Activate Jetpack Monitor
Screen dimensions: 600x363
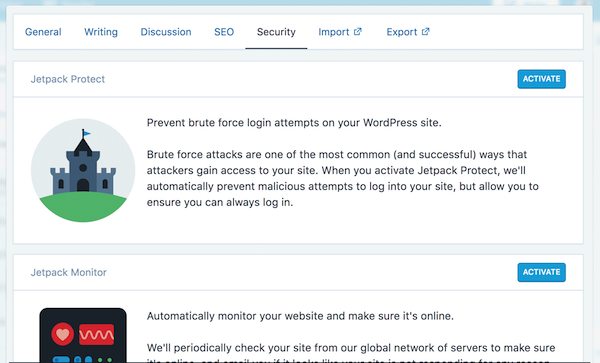[541, 272]
